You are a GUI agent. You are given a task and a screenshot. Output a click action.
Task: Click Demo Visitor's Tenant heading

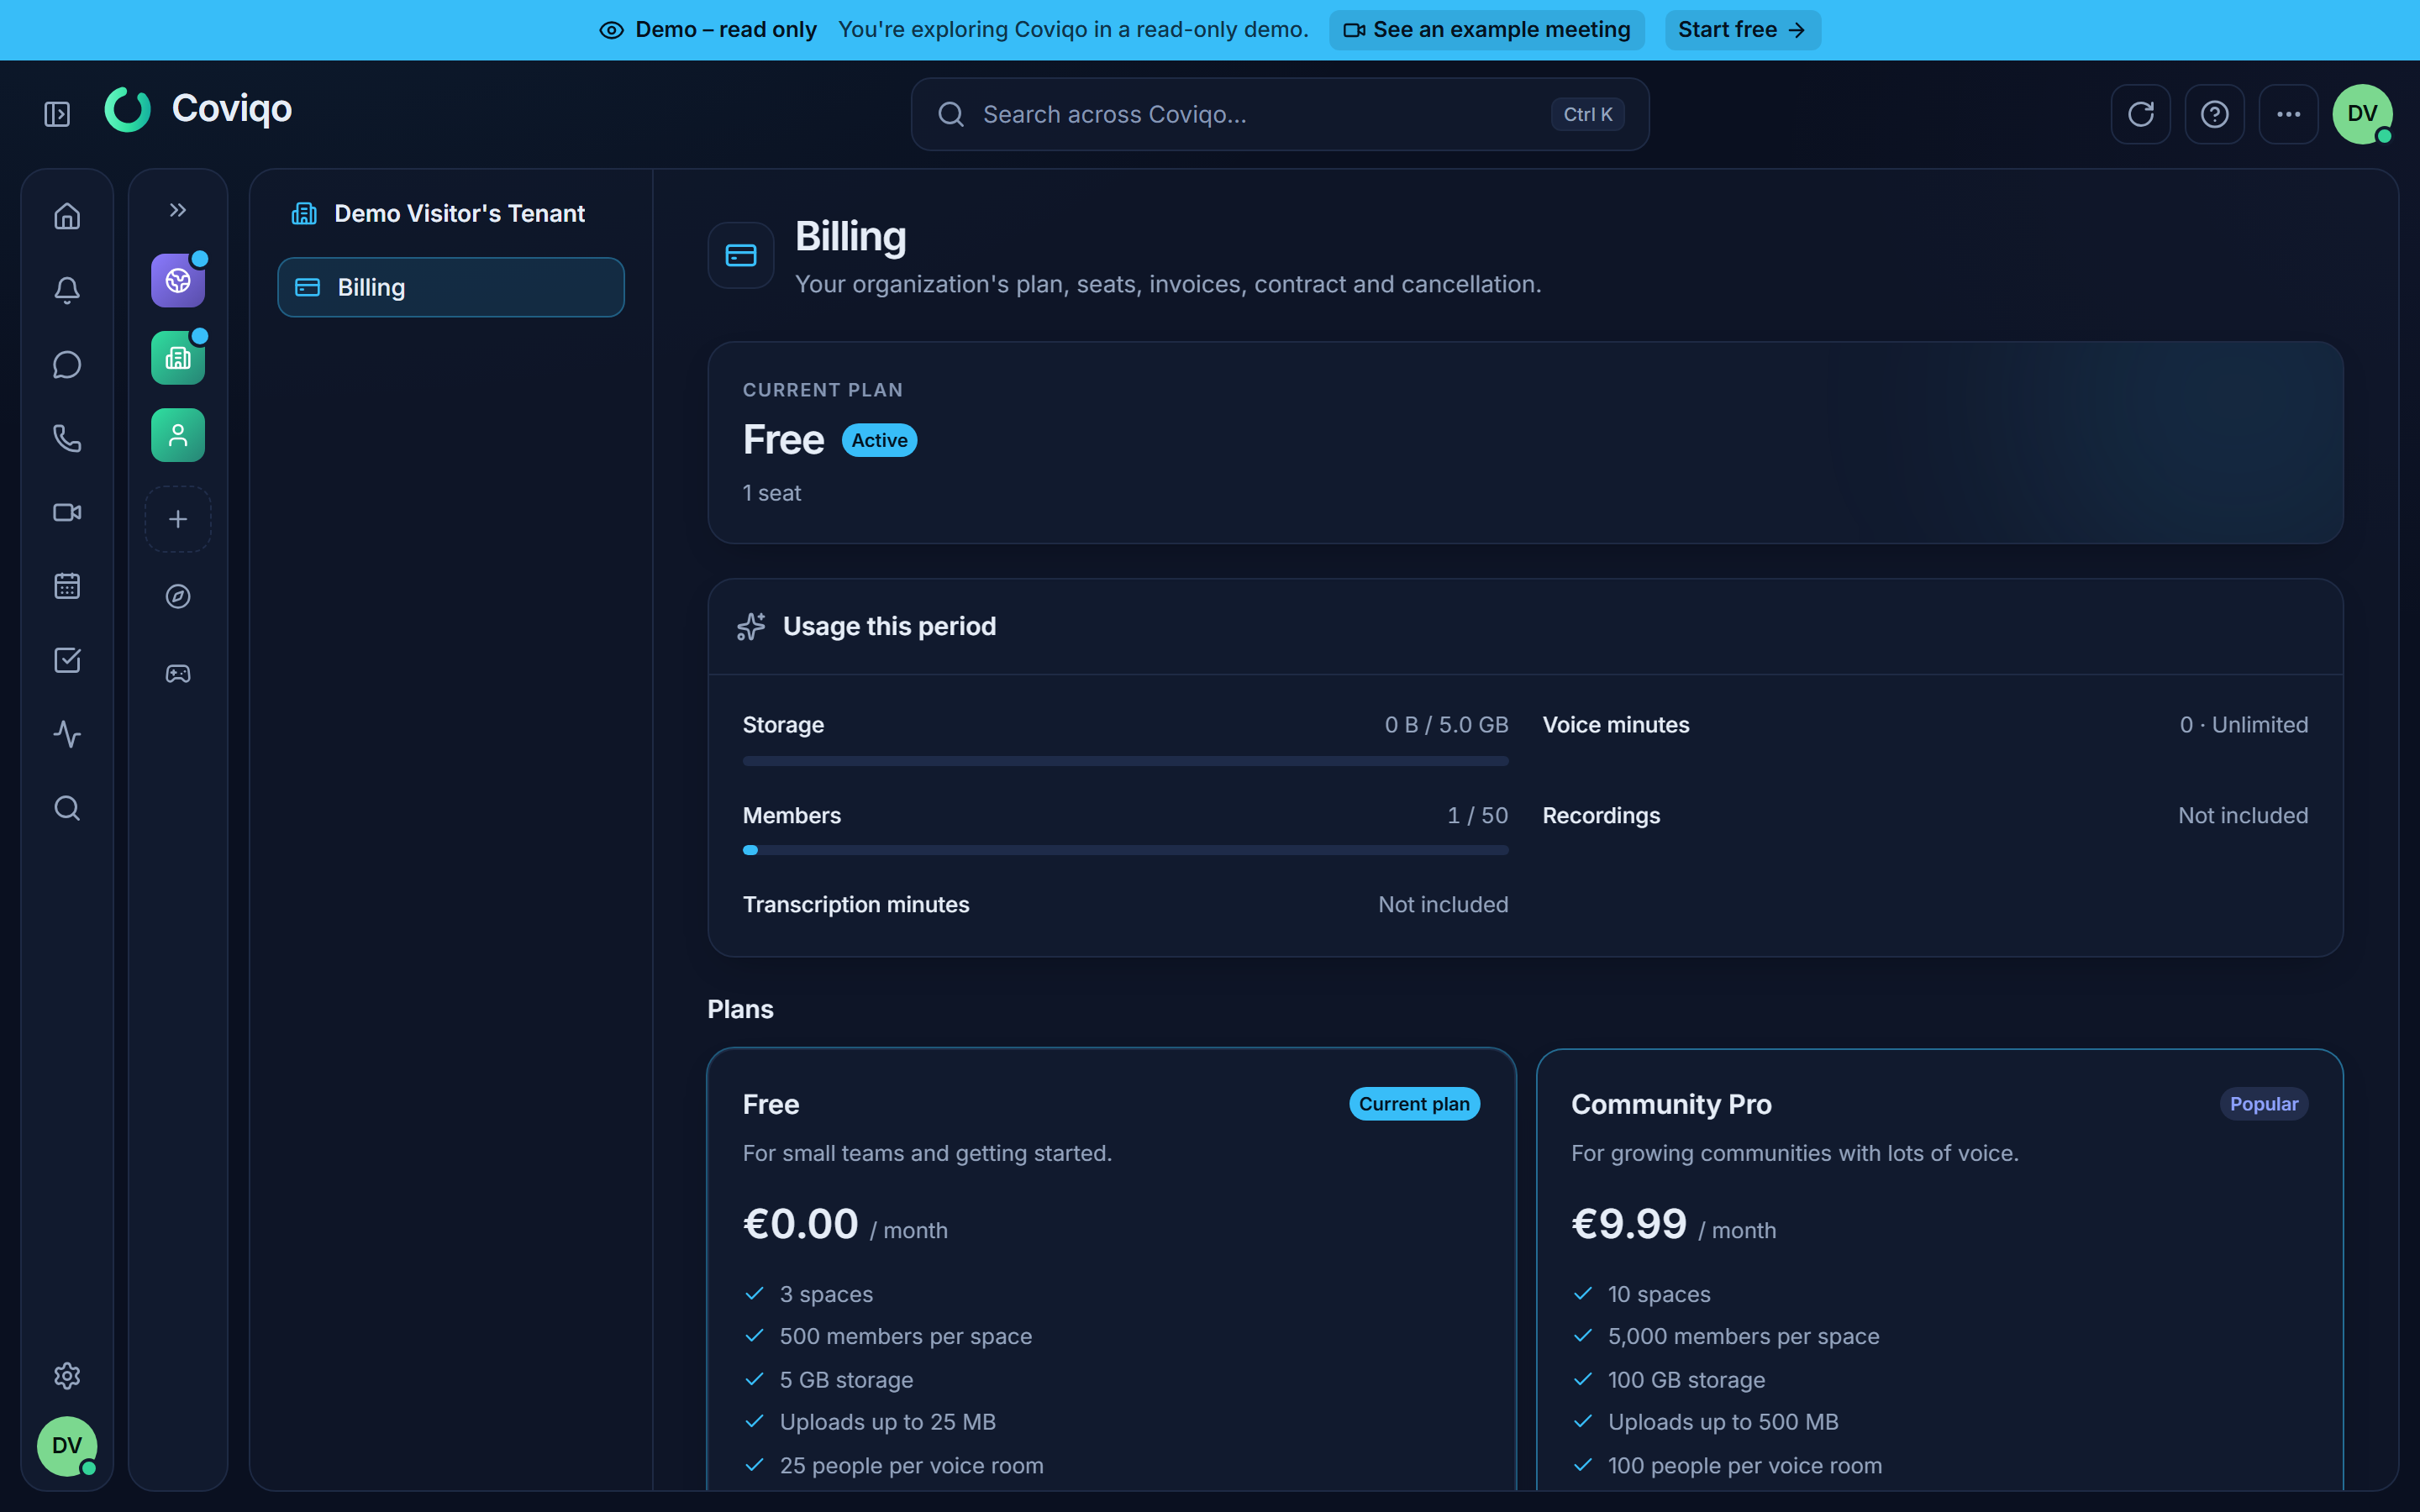tap(459, 213)
